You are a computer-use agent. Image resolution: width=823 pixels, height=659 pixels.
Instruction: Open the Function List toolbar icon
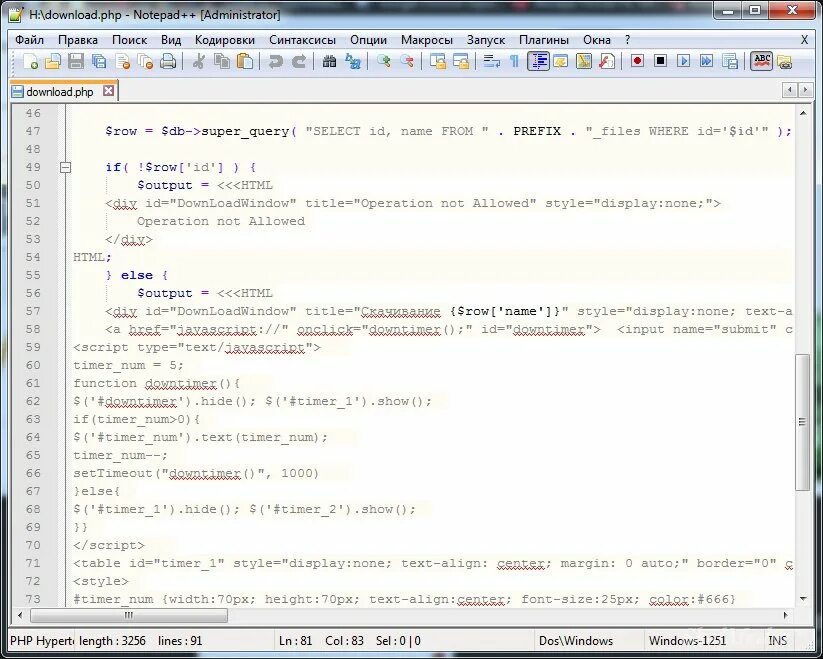pyautogui.click(x=607, y=62)
